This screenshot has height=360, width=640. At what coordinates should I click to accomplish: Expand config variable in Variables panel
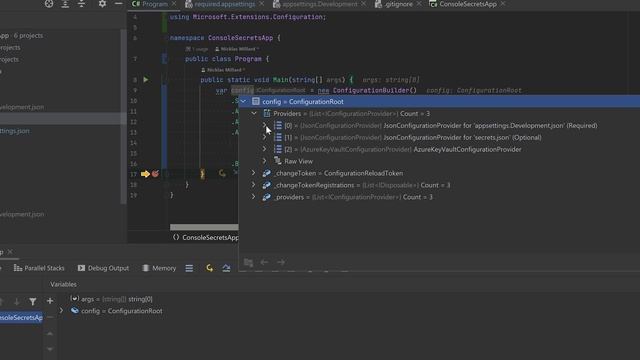tap(61, 311)
